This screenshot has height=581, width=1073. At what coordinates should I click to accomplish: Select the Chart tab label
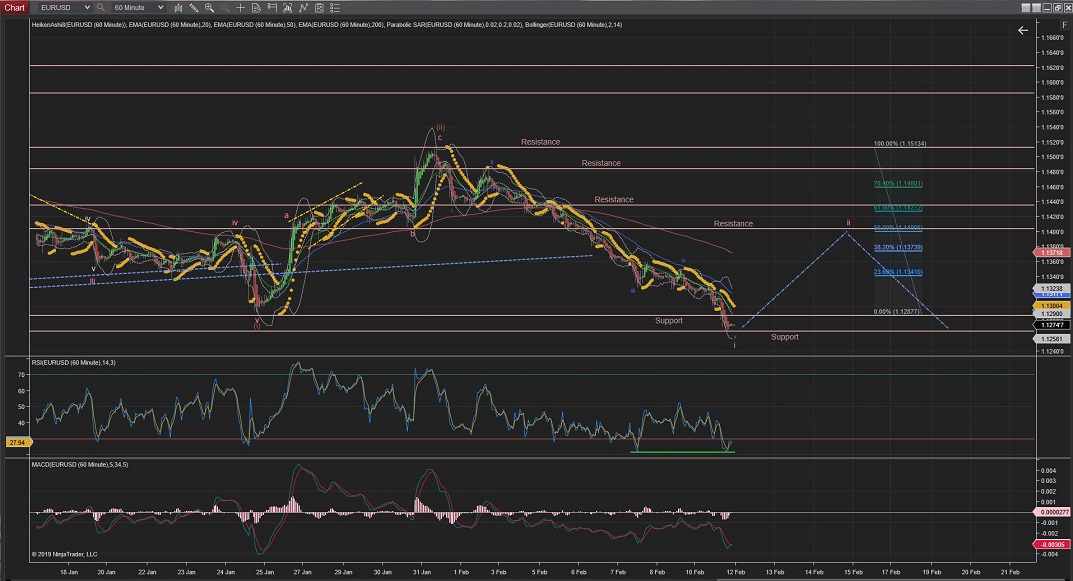16,7
